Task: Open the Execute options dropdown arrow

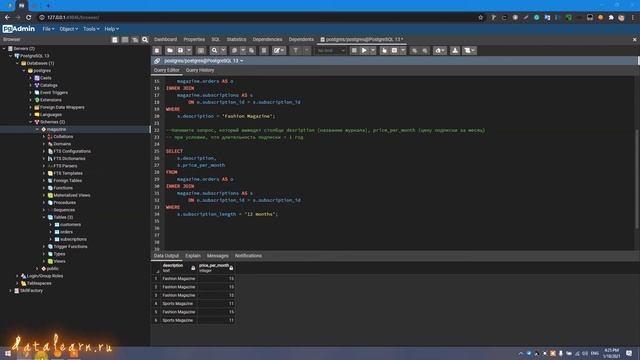Action: pos(373,51)
